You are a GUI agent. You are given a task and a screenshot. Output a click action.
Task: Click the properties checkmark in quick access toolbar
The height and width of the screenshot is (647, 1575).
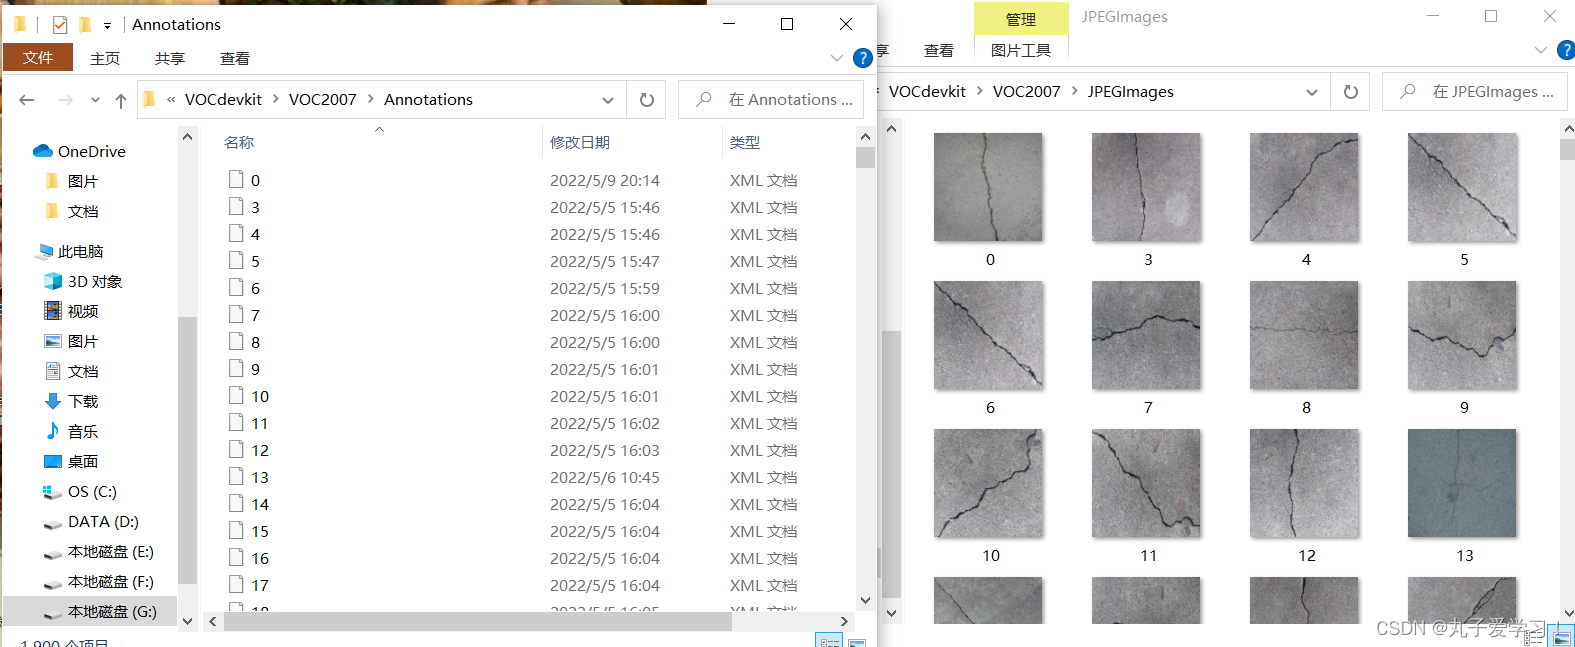point(60,25)
